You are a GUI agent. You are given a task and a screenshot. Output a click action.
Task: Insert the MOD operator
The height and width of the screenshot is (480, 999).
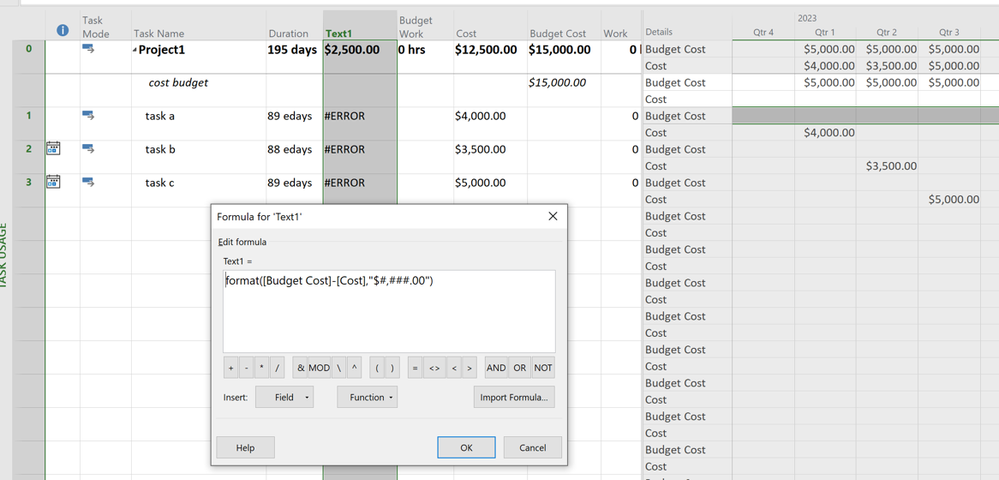pyautogui.click(x=319, y=368)
